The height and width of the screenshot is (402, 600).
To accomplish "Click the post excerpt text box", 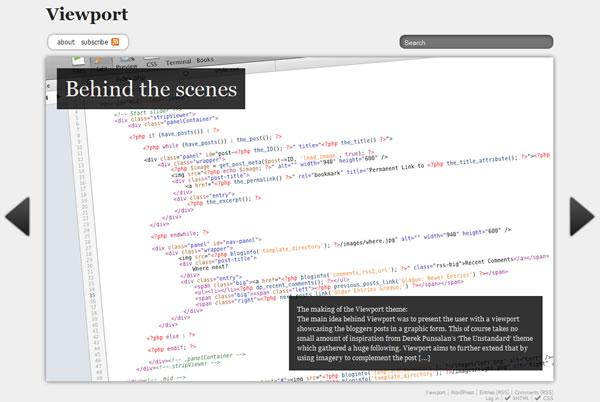I will [x=416, y=333].
